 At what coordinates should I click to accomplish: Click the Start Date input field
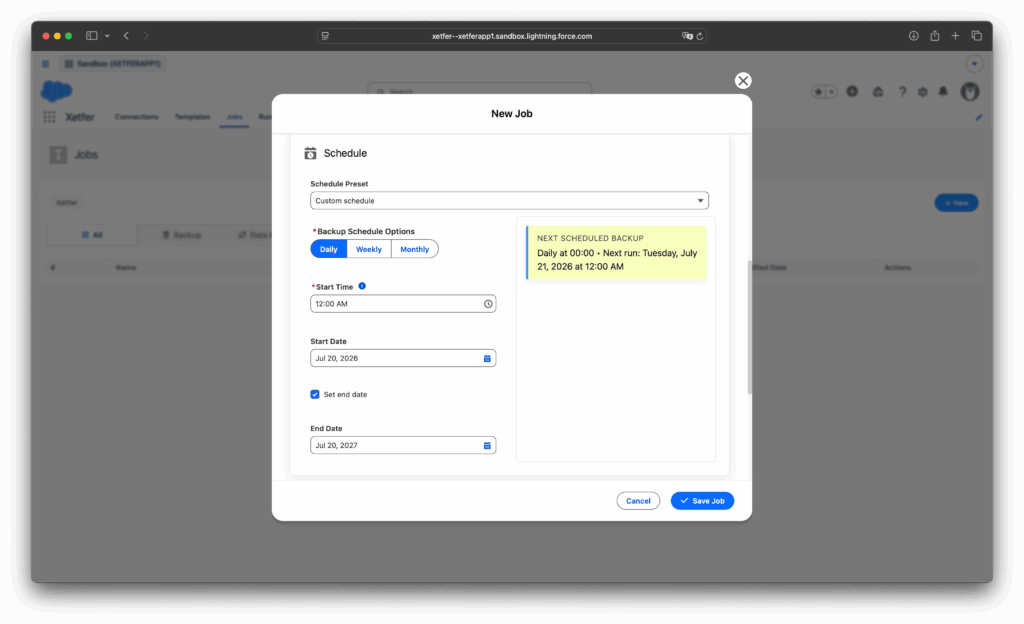point(403,358)
